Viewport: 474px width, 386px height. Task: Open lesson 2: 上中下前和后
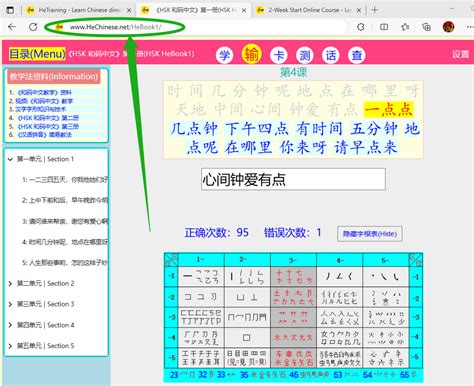coord(65,200)
